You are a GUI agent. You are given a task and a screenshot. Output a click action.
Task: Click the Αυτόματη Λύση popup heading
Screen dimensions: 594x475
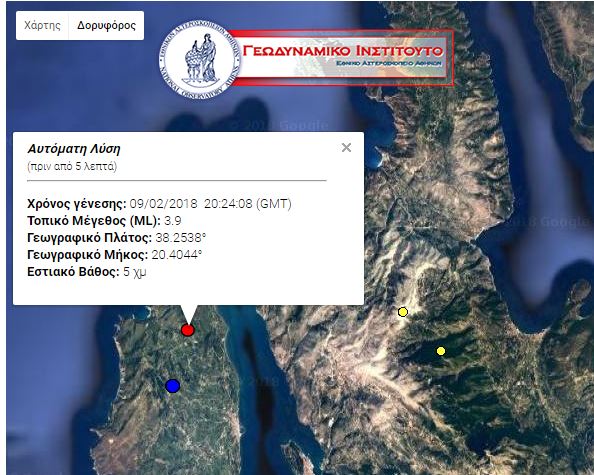[74, 149]
